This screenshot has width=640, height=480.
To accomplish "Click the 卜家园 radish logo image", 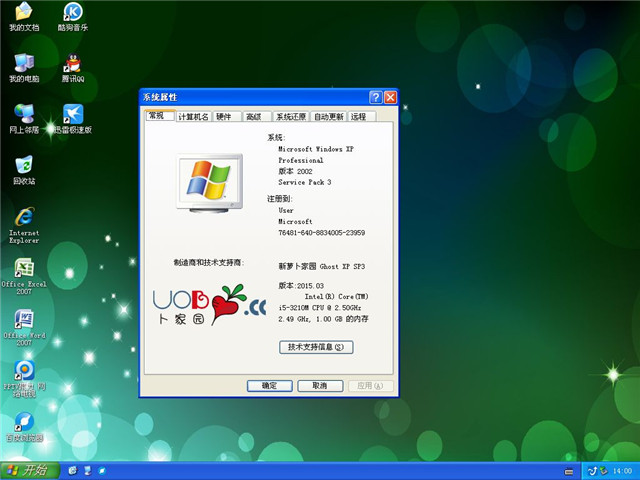I will pyautogui.click(x=209, y=304).
